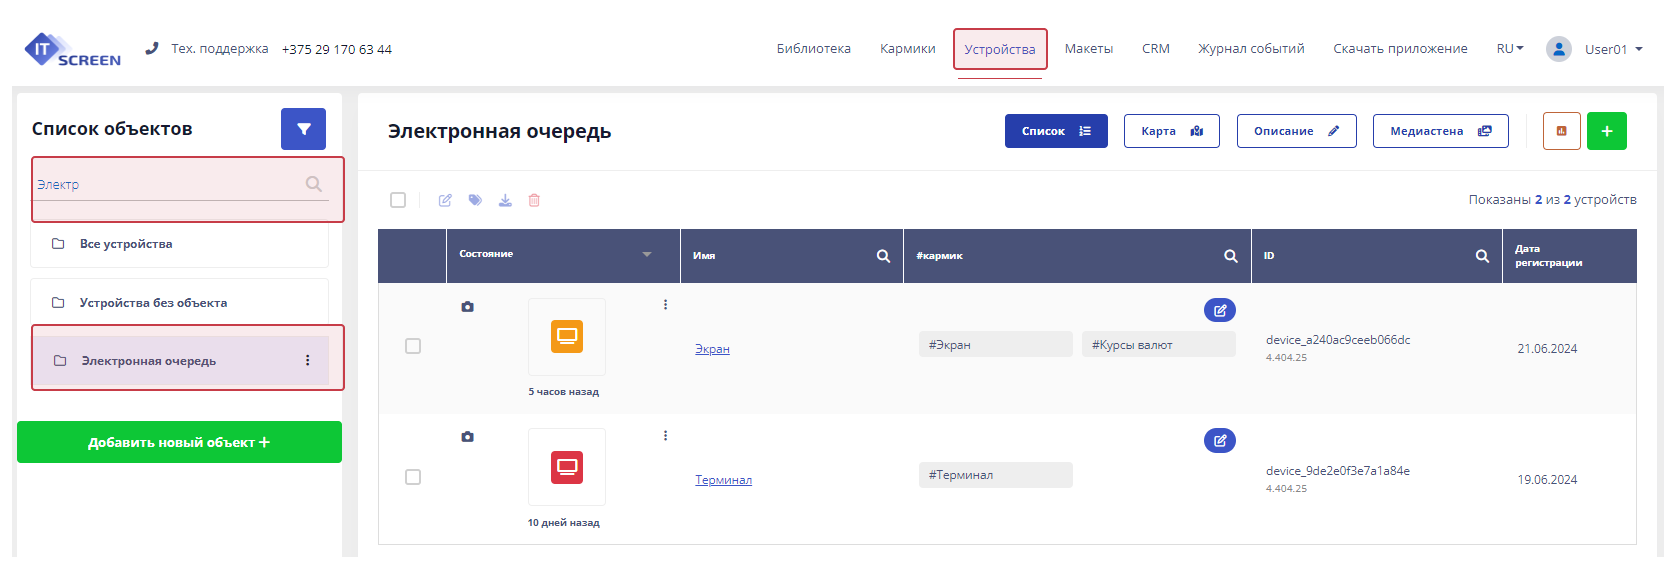Viewport: 1678px width, 565px height.
Task: Search by #кармик column magnifier
Action: (x=1231, y=256)
